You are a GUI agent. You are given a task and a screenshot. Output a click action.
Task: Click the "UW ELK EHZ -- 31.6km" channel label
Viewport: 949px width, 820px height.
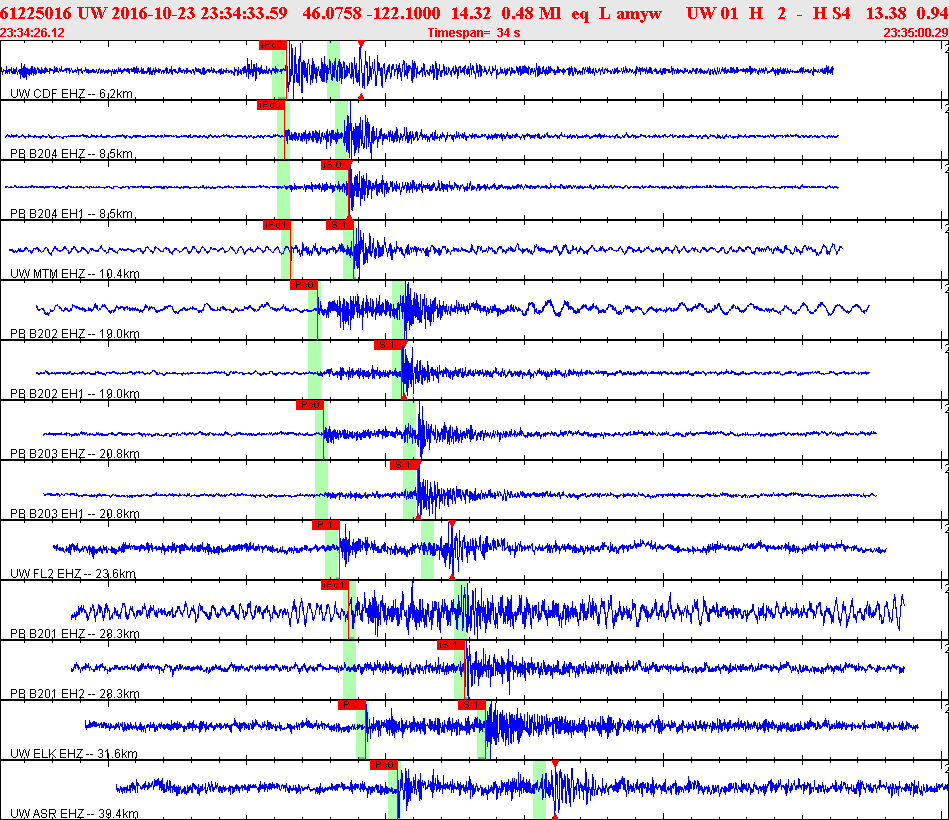74,753
